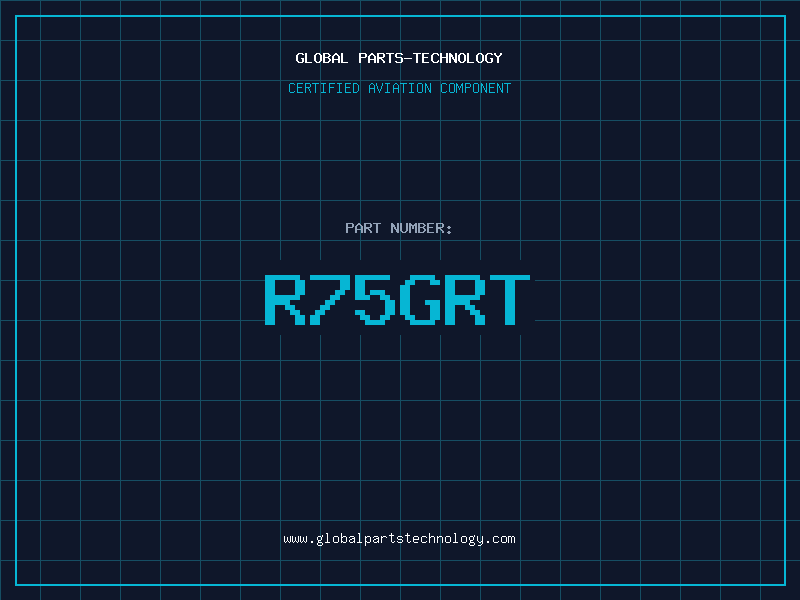Click the GLOBAL PARTS-TECHNOLOGY heading
The width and height of the screenshot is (800, 600).
coord(399,58)
